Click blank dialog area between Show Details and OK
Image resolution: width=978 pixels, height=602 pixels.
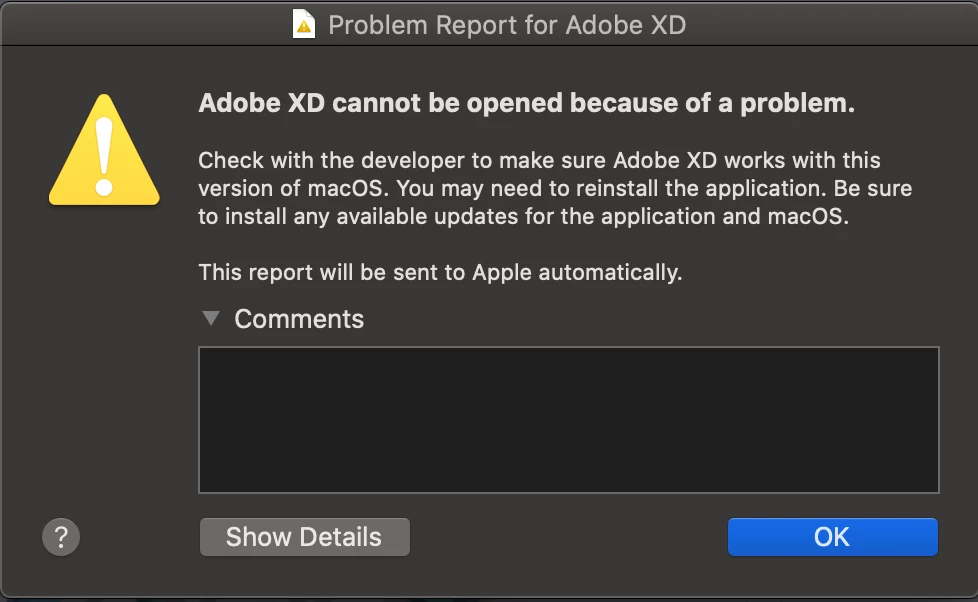(x=568, y=536)
